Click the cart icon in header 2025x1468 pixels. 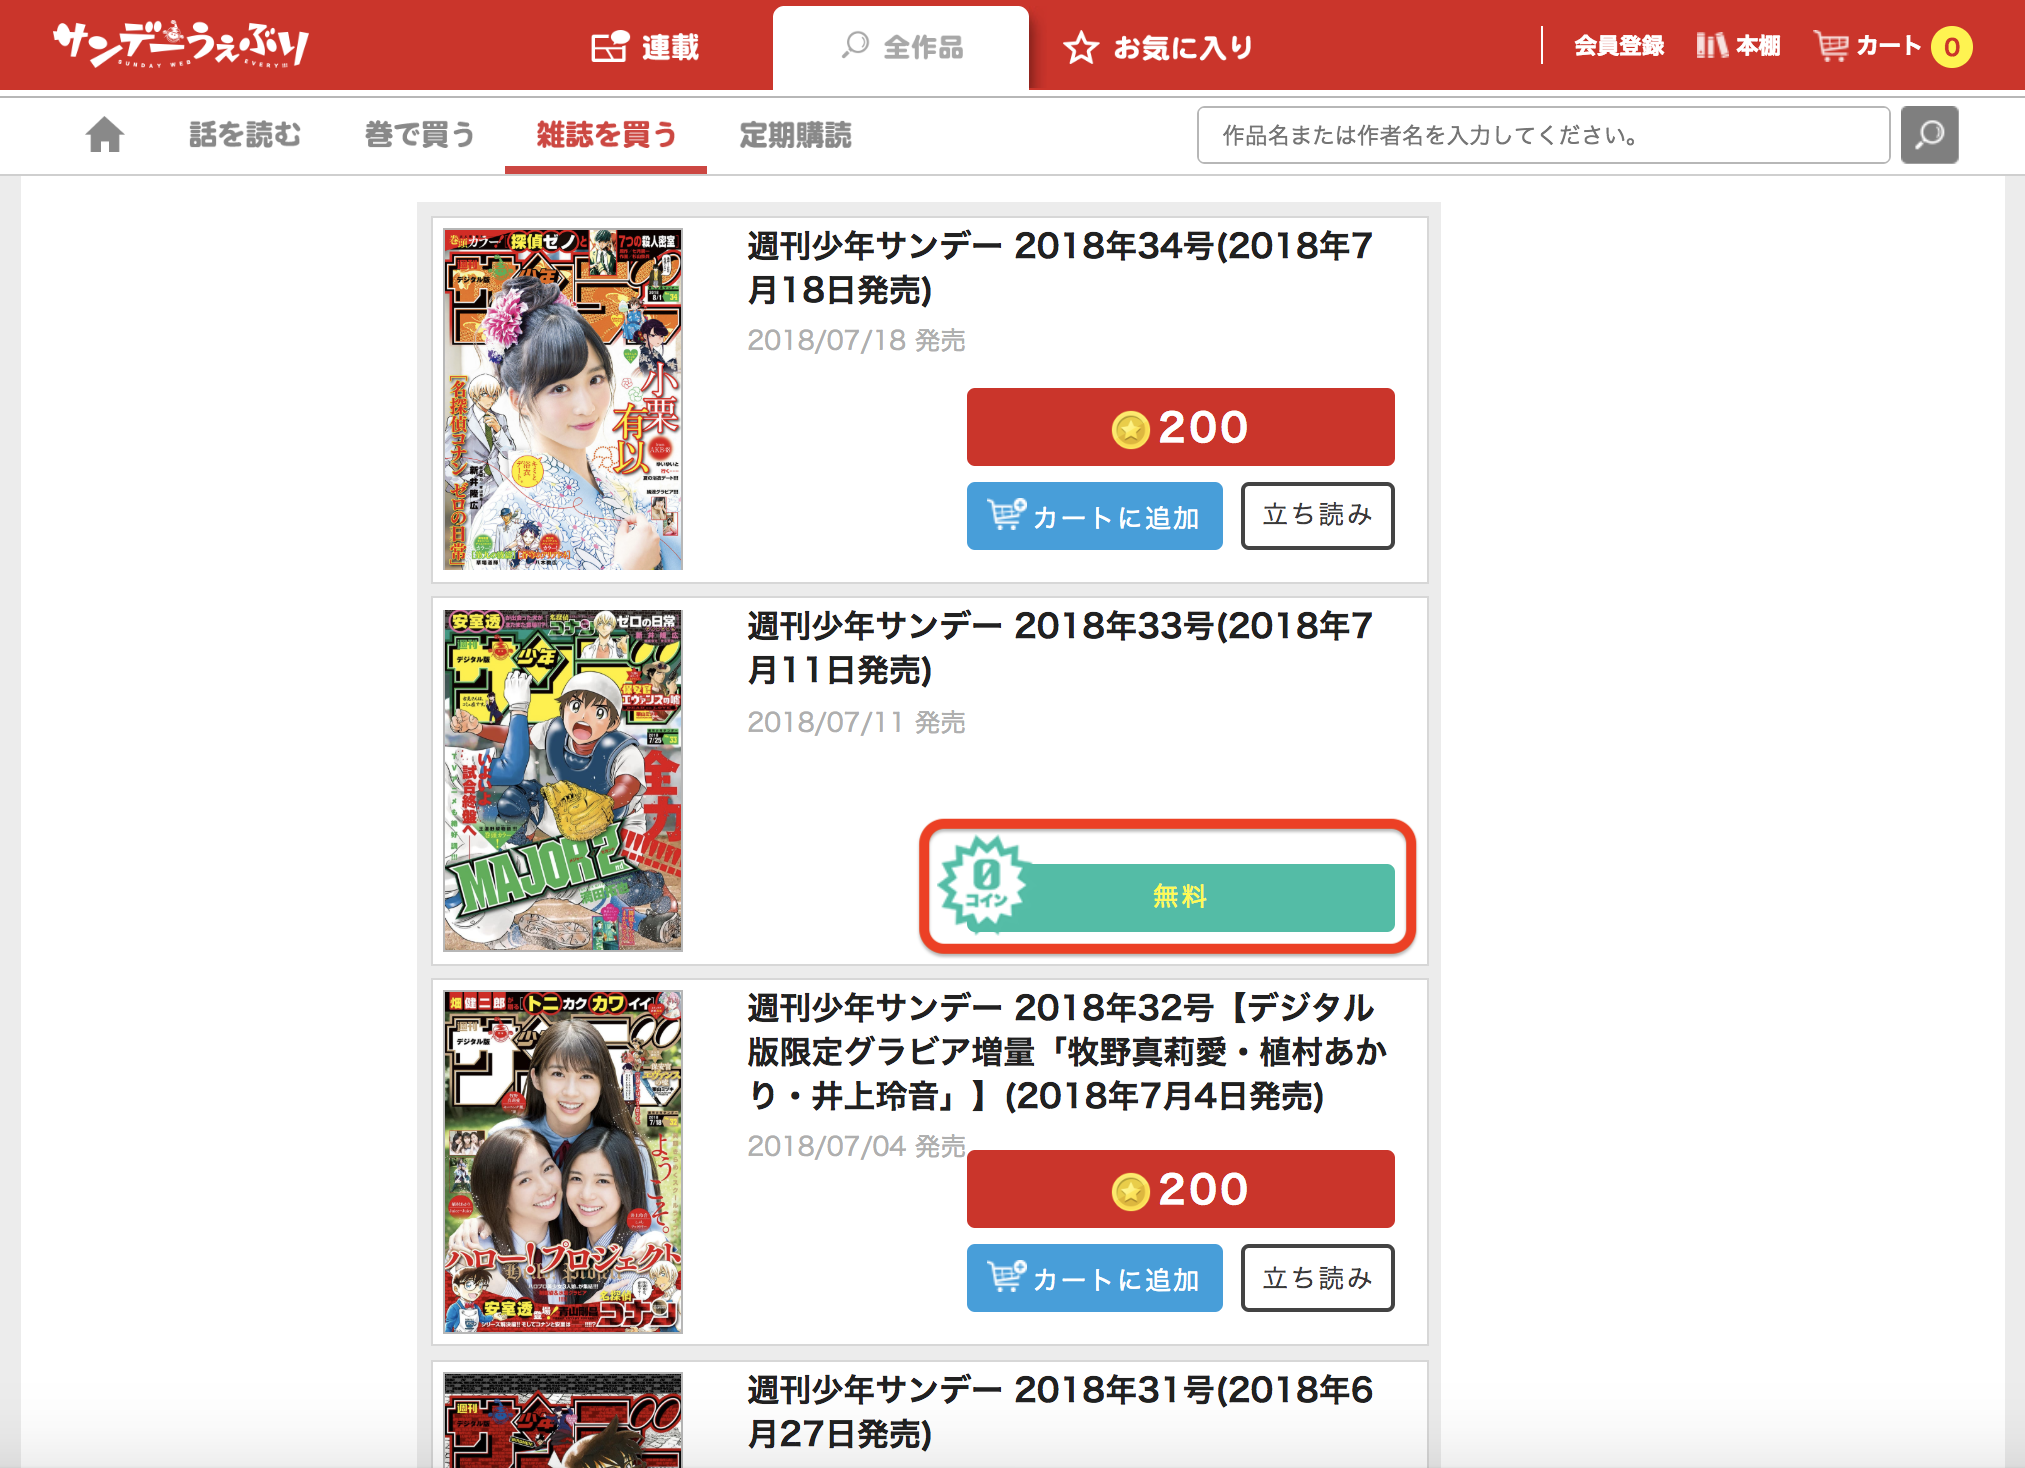coord(1832,46)
